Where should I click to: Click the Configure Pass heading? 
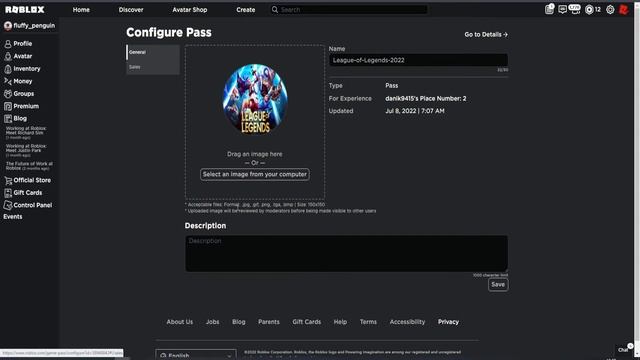tap(169, 33)
